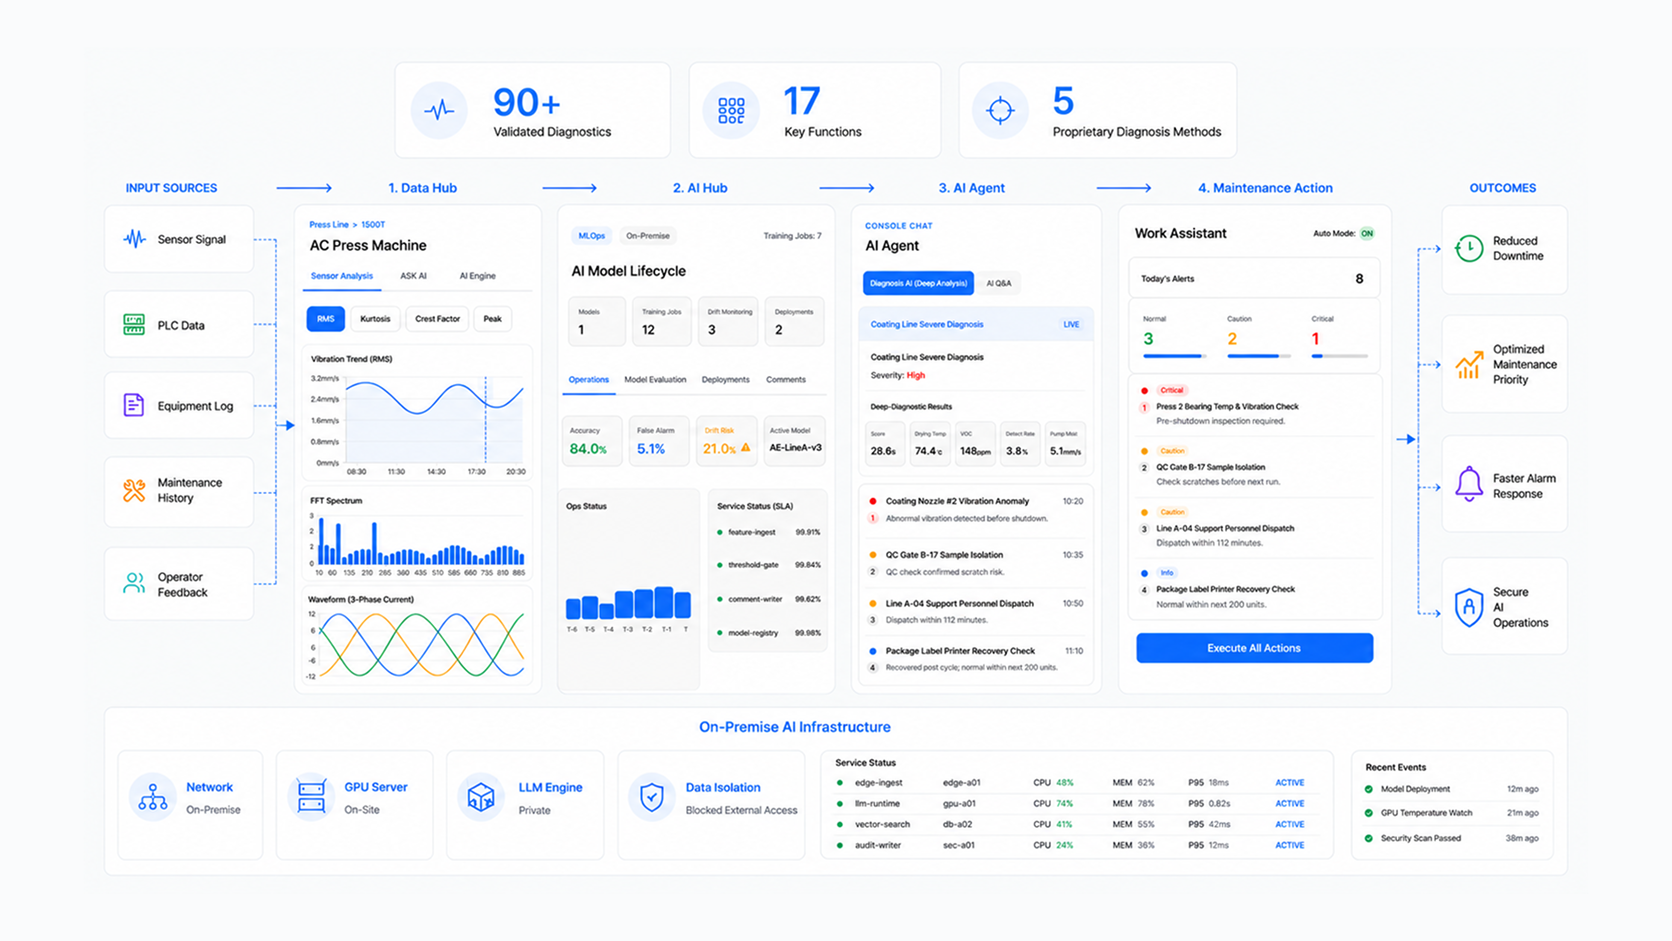The width and height of the screenshot is (1672, 941).
Task: Click the Data Isolation shield icon
Action: pyautogui.click(x=652, y=797)
